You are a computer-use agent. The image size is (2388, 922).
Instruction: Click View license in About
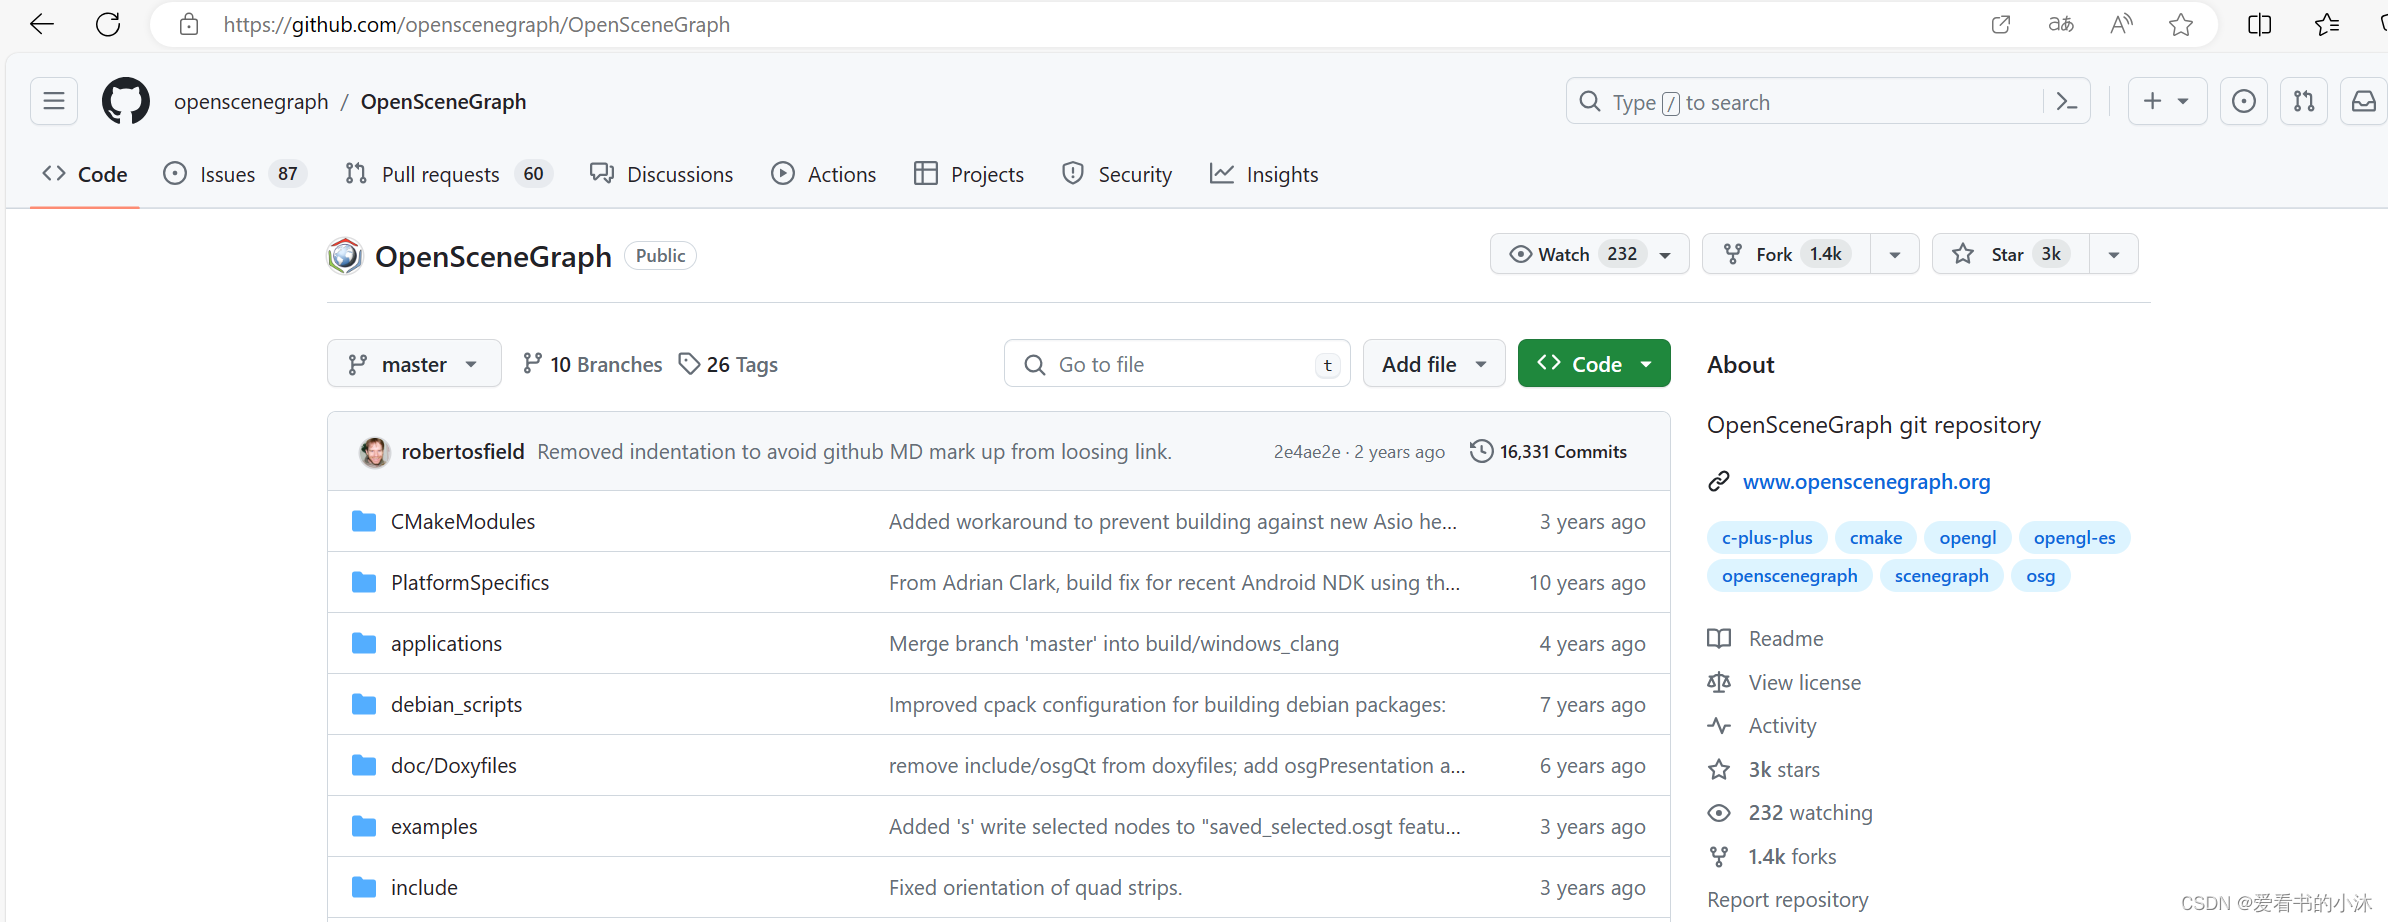pyautogui.click(x=1785, y=682)
